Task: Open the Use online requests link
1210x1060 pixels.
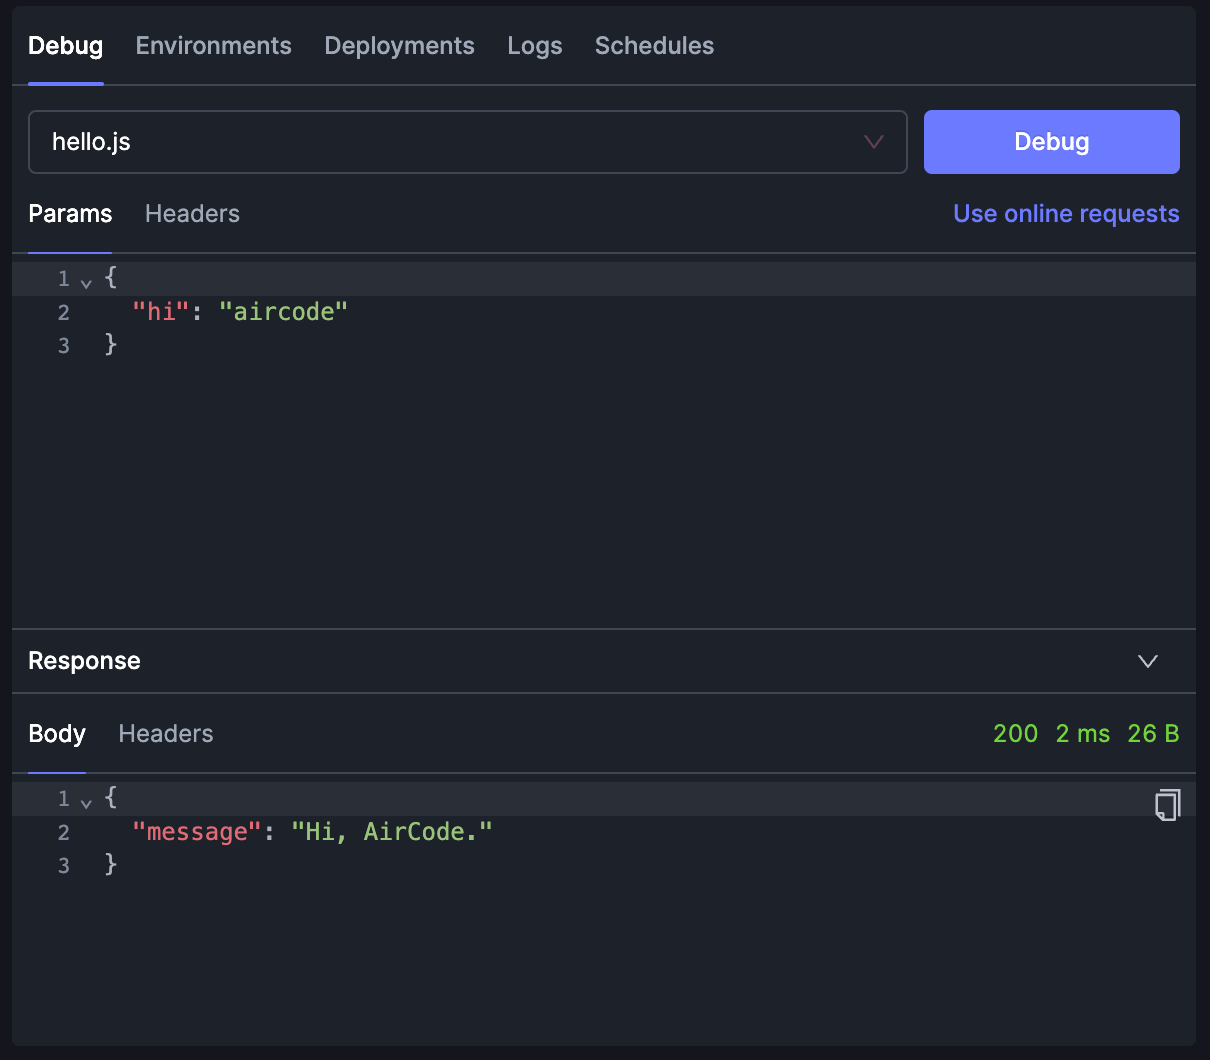Action: 1066,214
